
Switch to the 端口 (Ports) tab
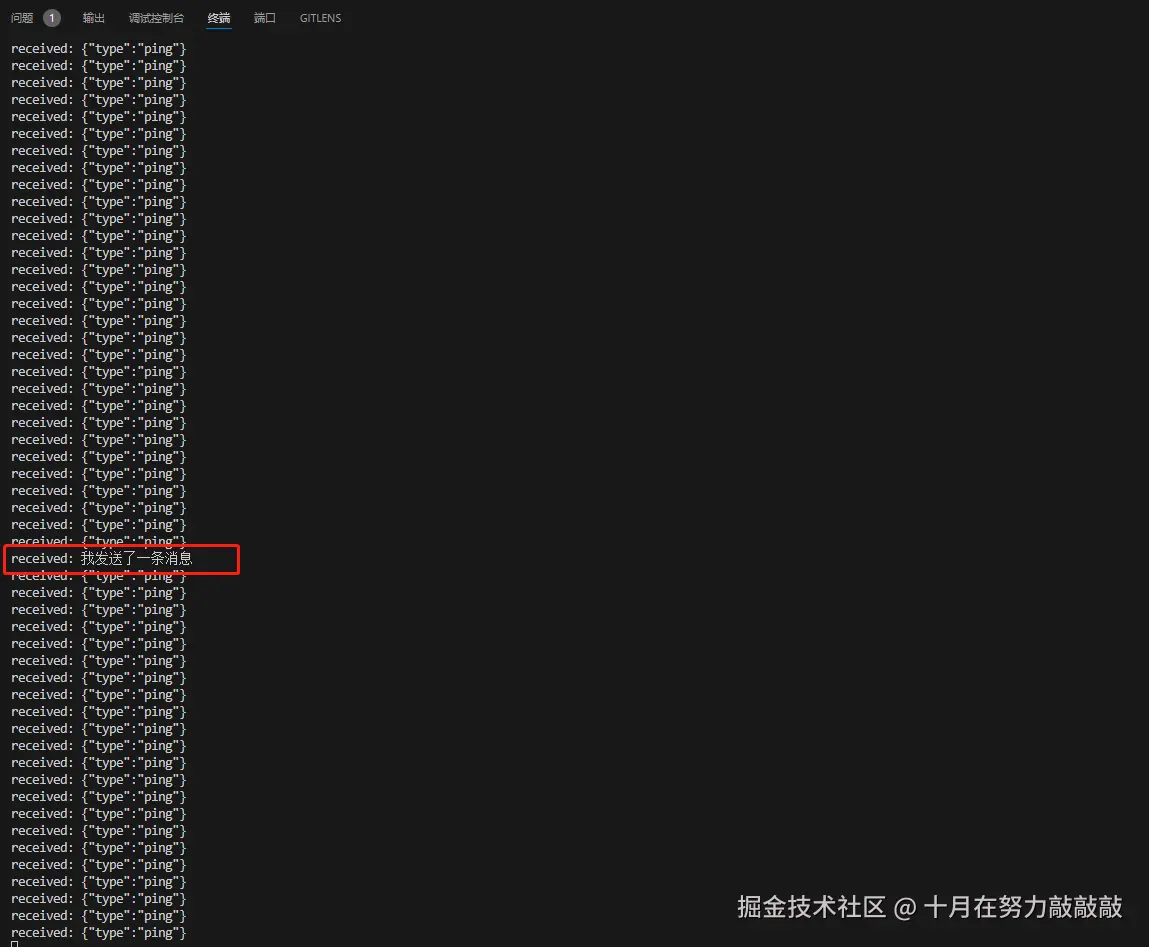coord(264,17)
